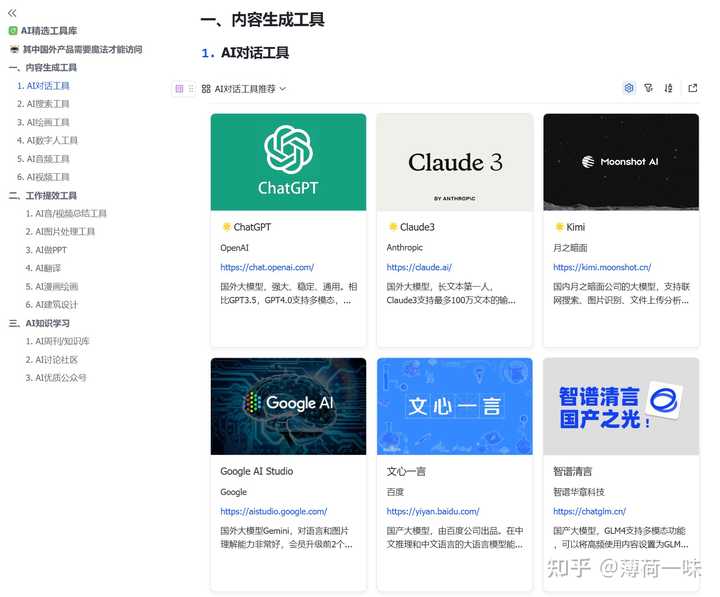Open the ChatGPT cover image

coord(288,162)
